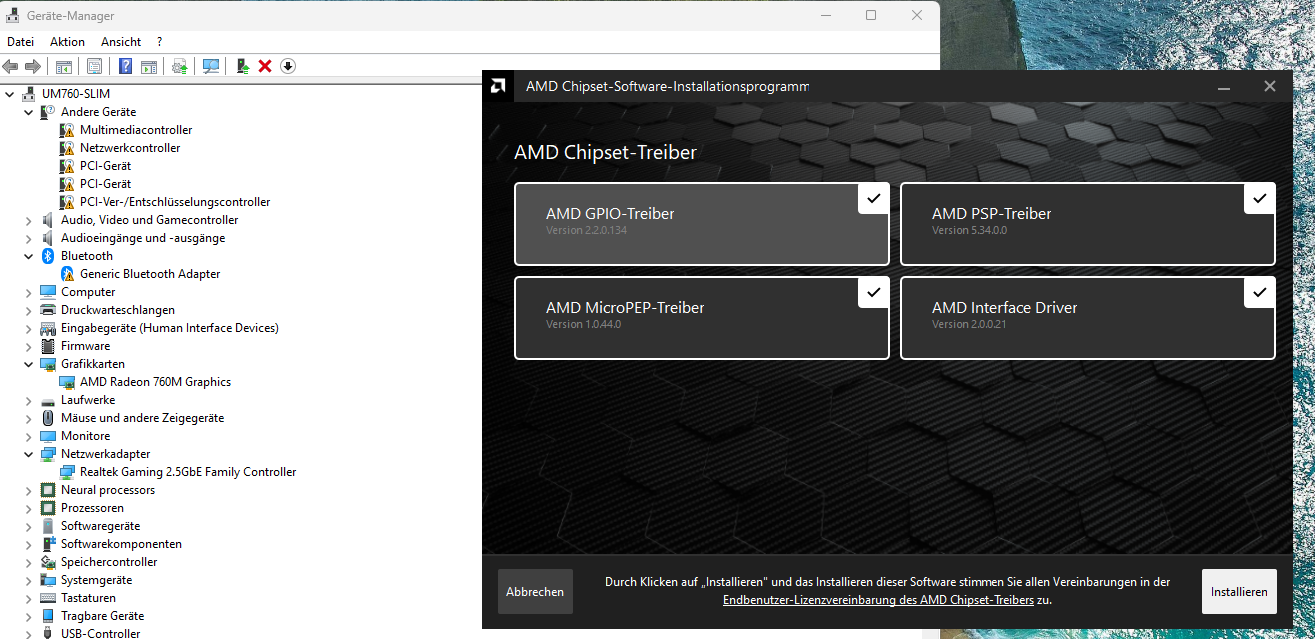Click the blue question mark help icon

click(x=125, y=66)
